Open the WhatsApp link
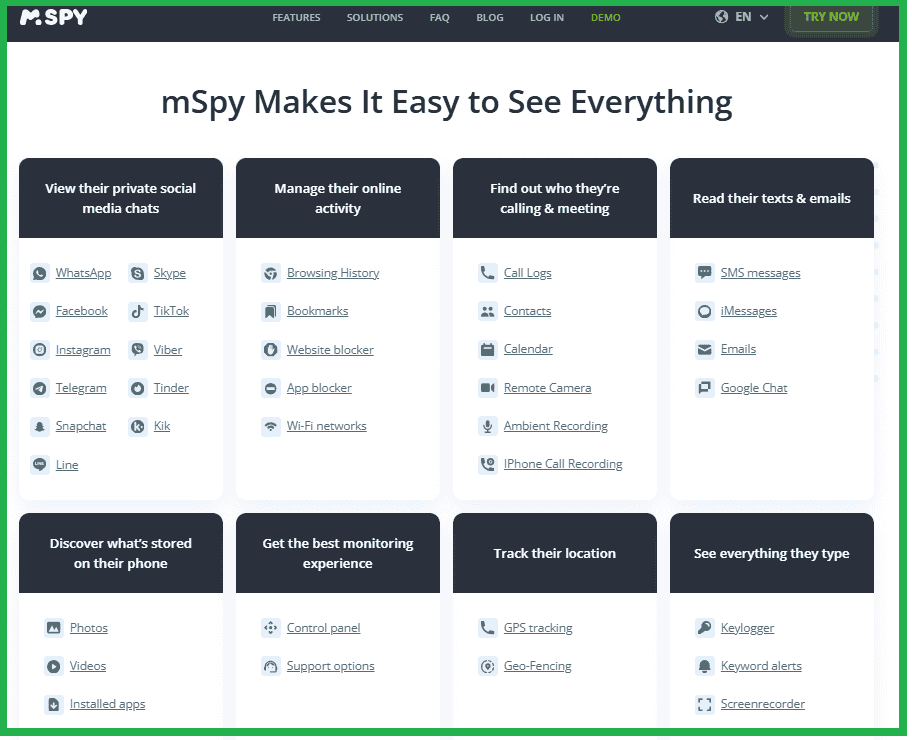Screen dimensions: 912x740 (x=83, y=273)
